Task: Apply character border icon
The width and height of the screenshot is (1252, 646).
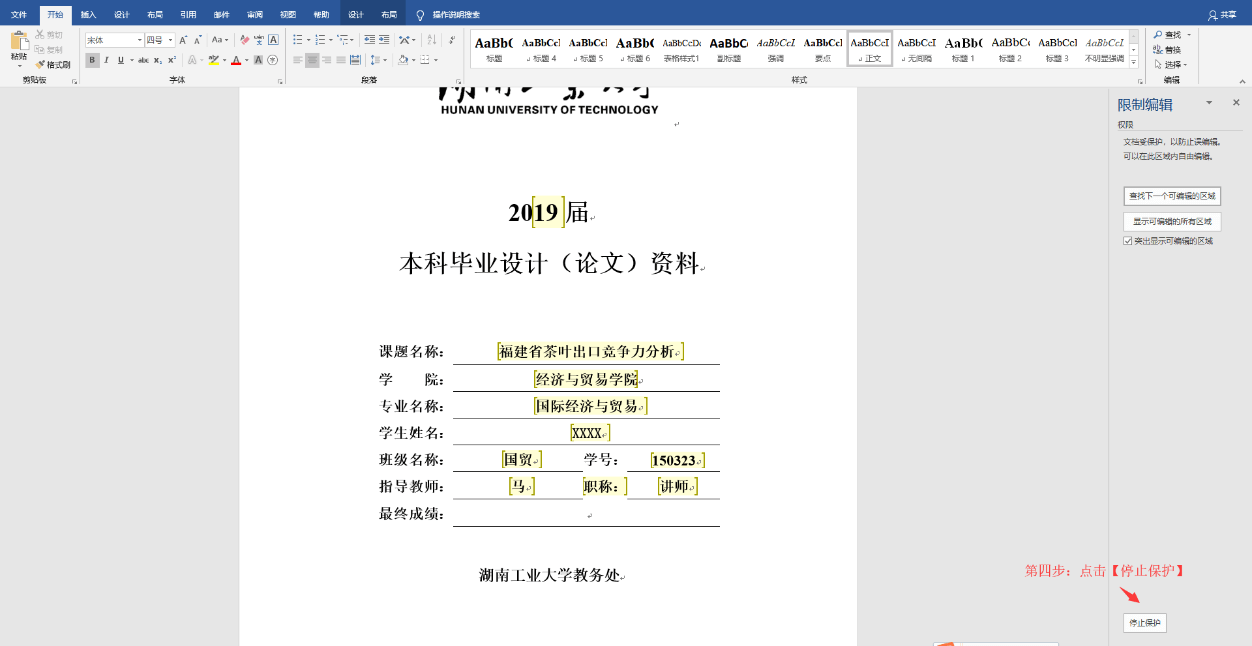Action: (x=273, y=40)
